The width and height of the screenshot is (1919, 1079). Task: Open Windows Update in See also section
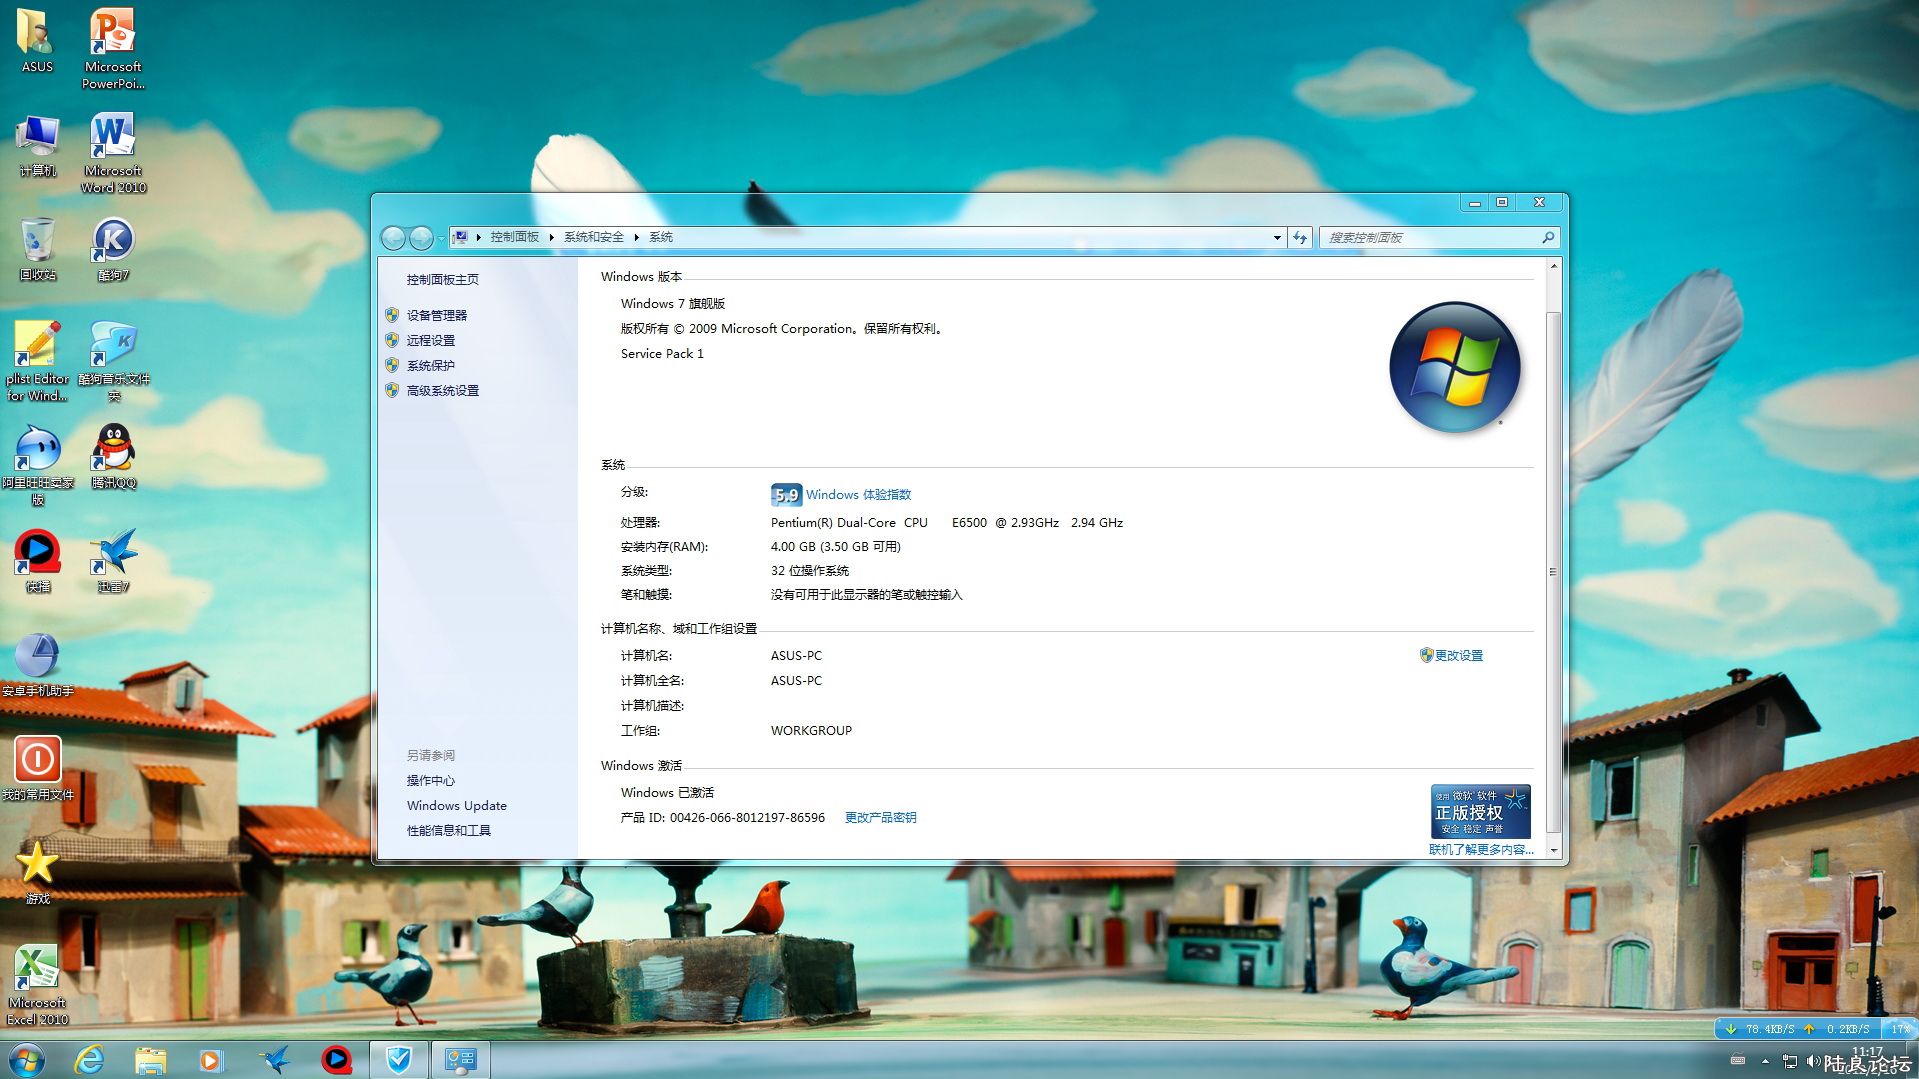click(456, 806)
